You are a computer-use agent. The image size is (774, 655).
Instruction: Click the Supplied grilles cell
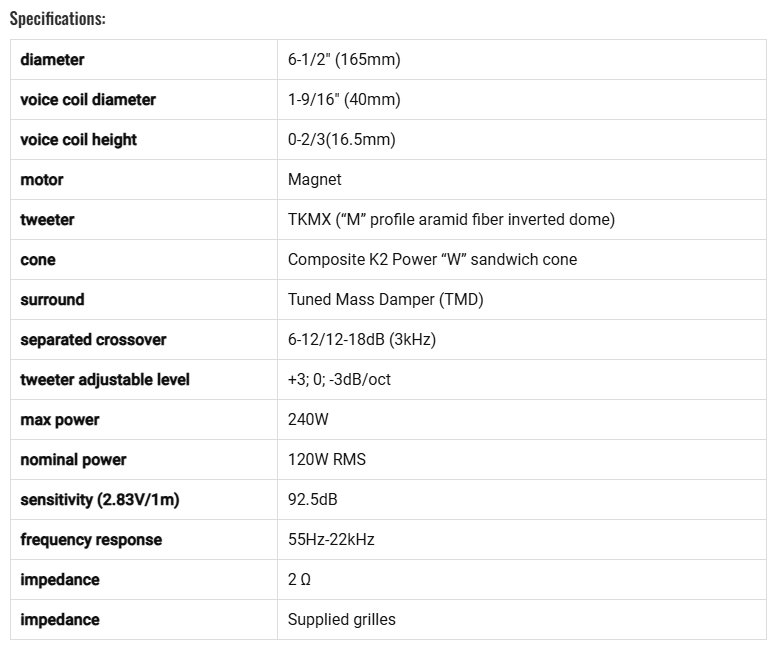point(341,620)
